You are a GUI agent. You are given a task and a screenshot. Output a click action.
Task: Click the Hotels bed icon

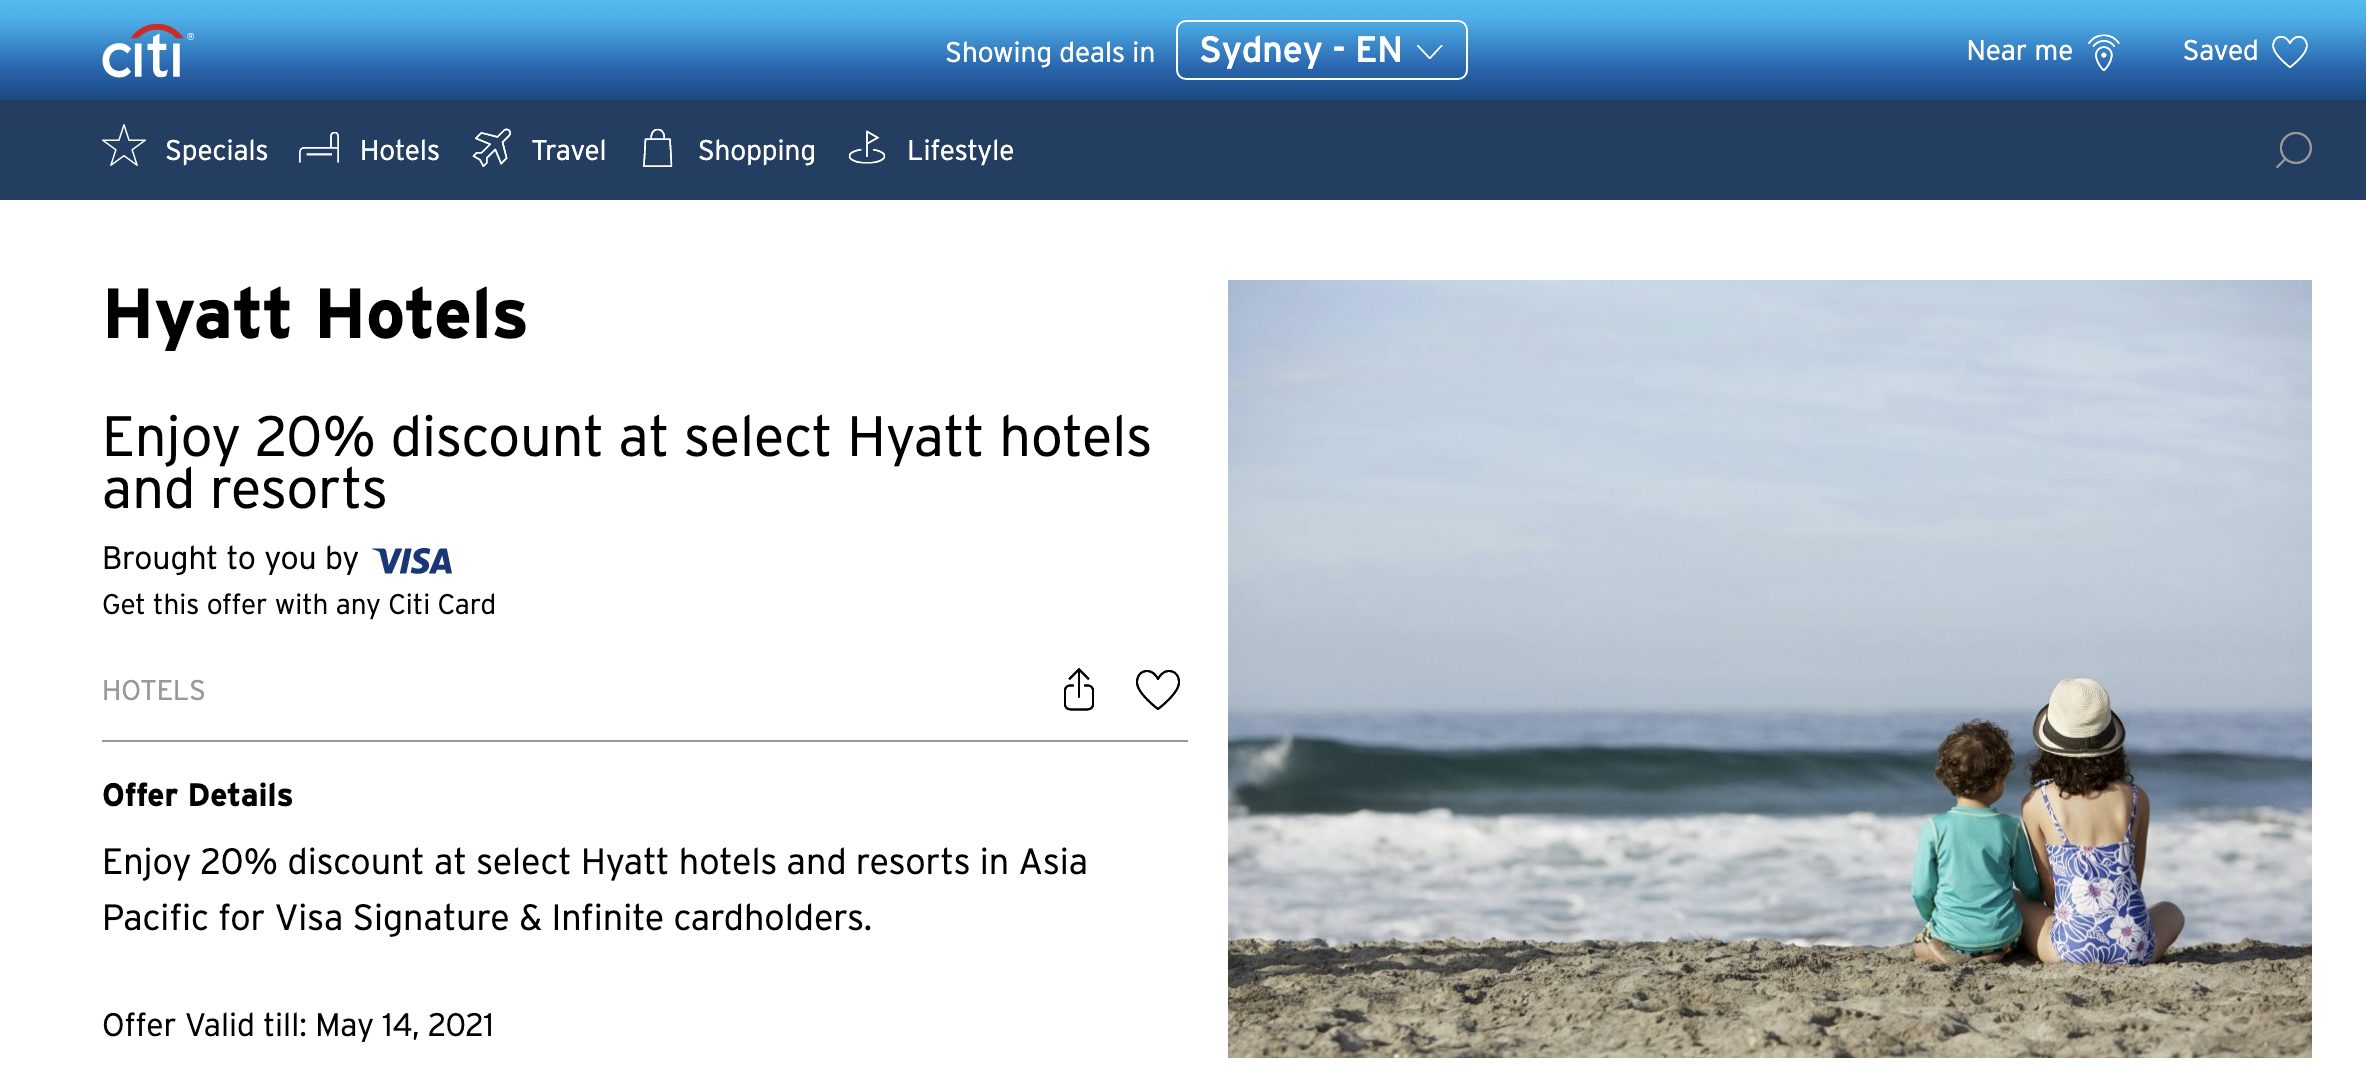coord(320,148)
